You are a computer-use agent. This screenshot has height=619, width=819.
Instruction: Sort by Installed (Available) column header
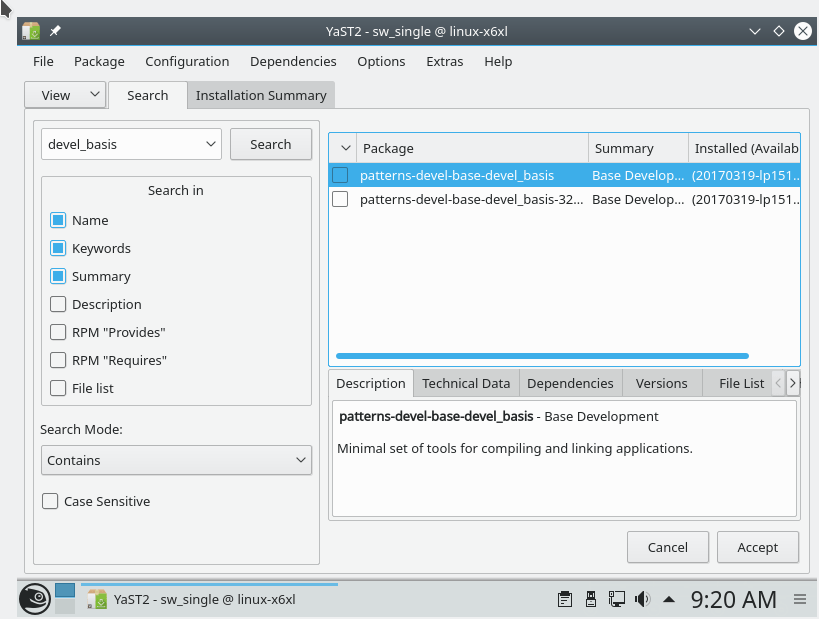point(744,148)
